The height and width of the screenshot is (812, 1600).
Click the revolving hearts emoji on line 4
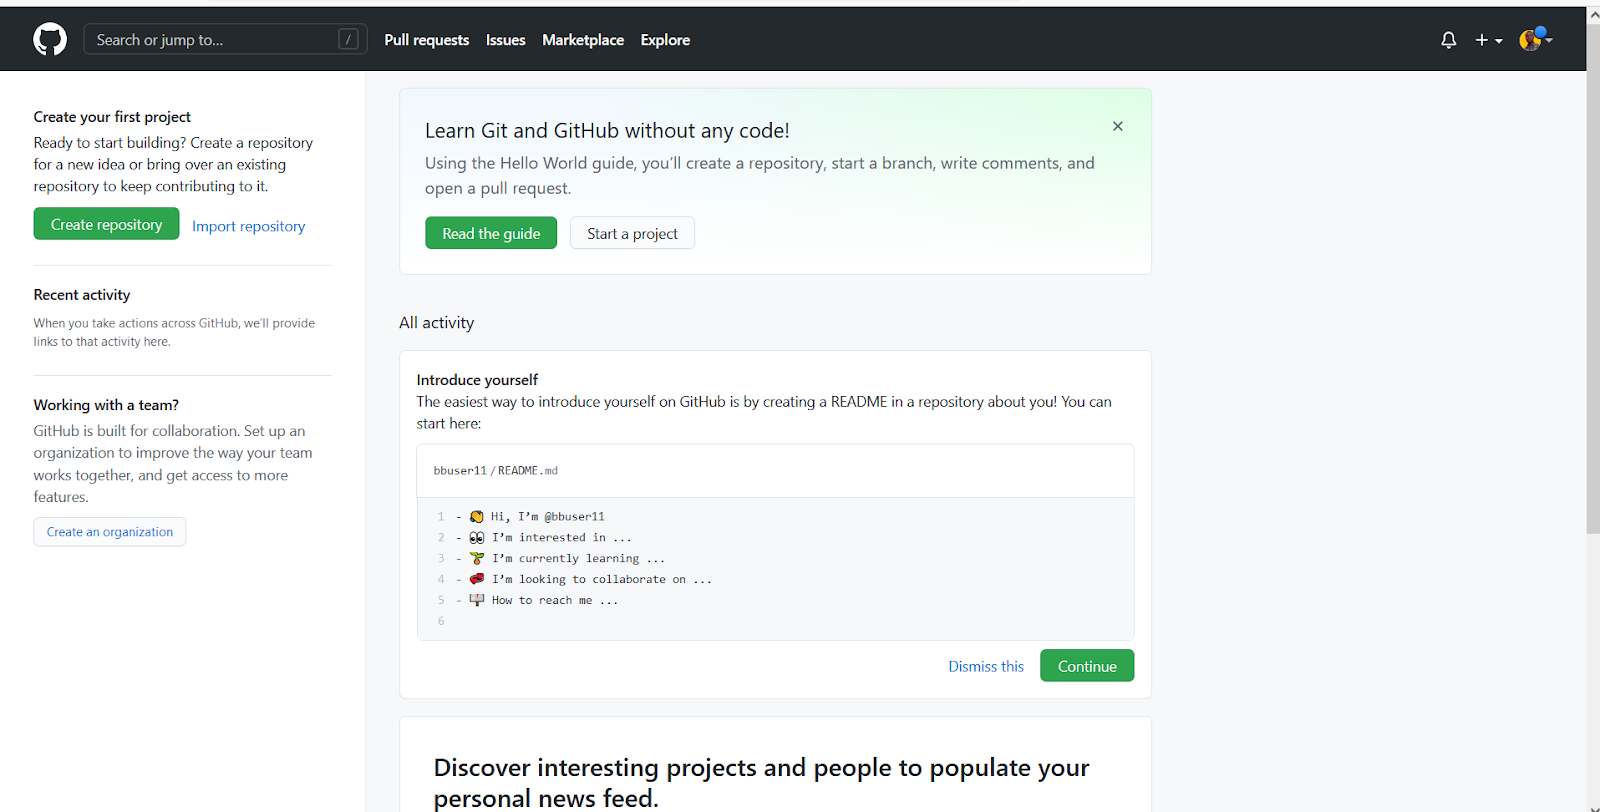pyautogui.click(x=477, y=580)
